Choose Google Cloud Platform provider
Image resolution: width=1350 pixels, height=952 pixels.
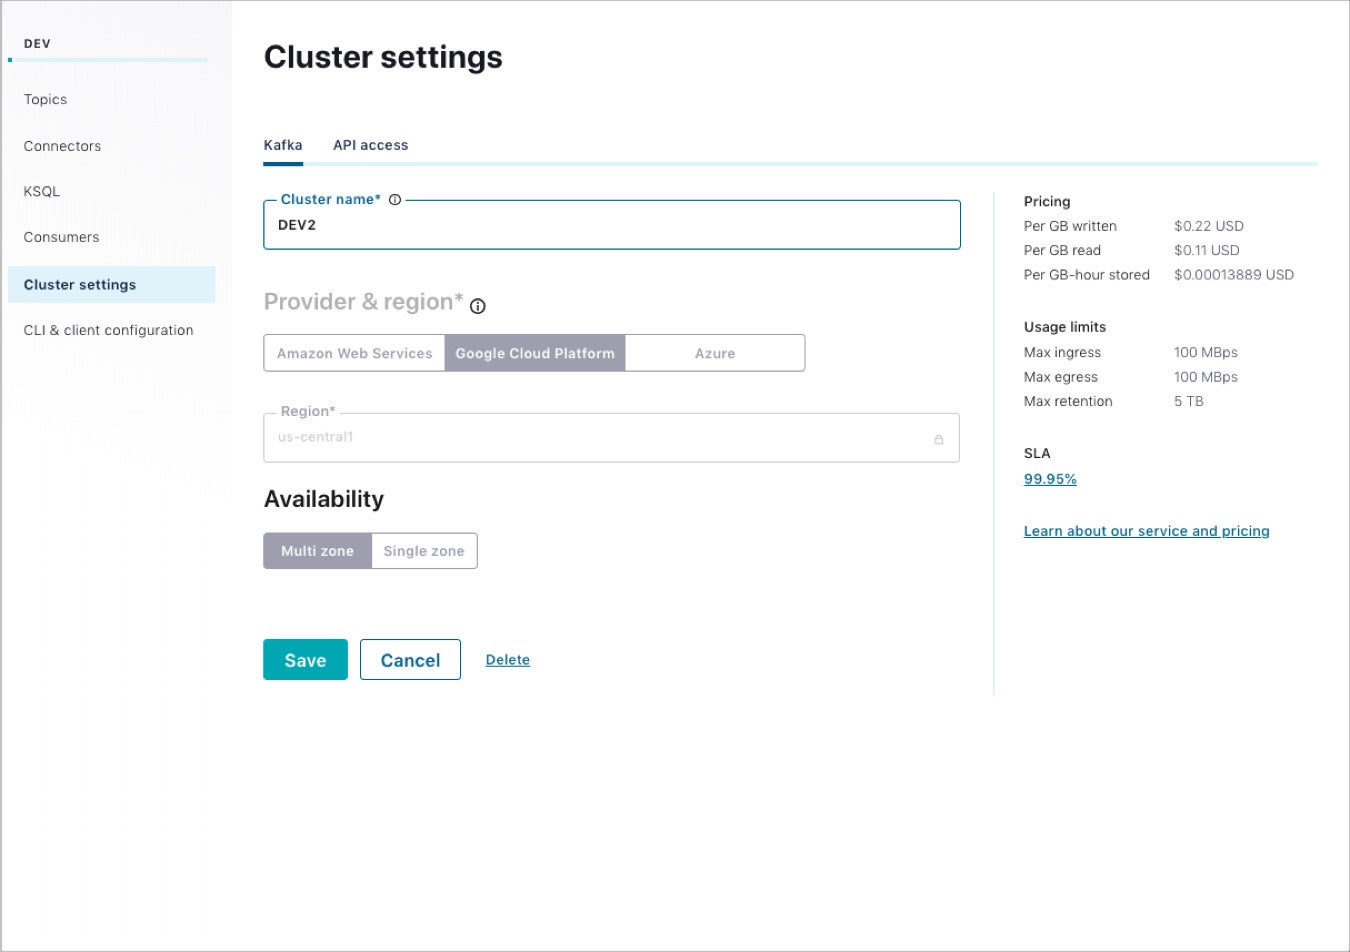[535, 353]
